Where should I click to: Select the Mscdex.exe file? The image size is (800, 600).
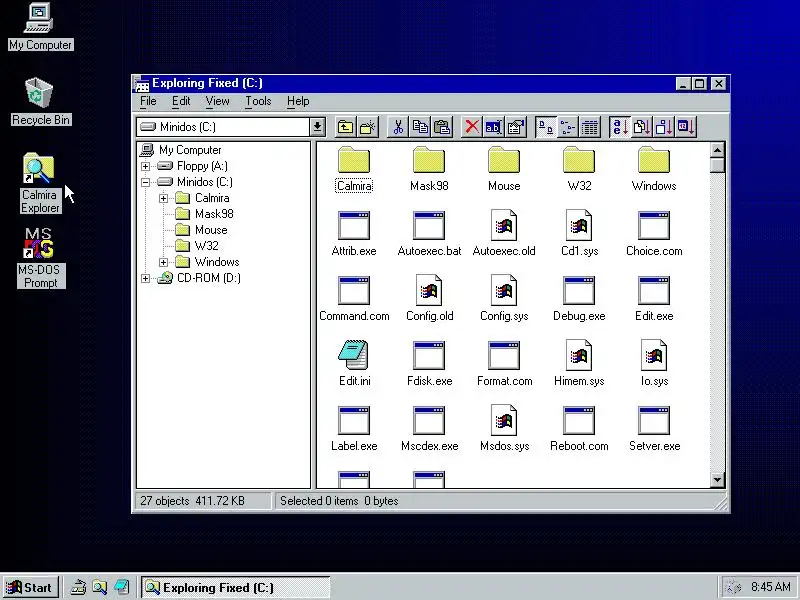(429, 429)
